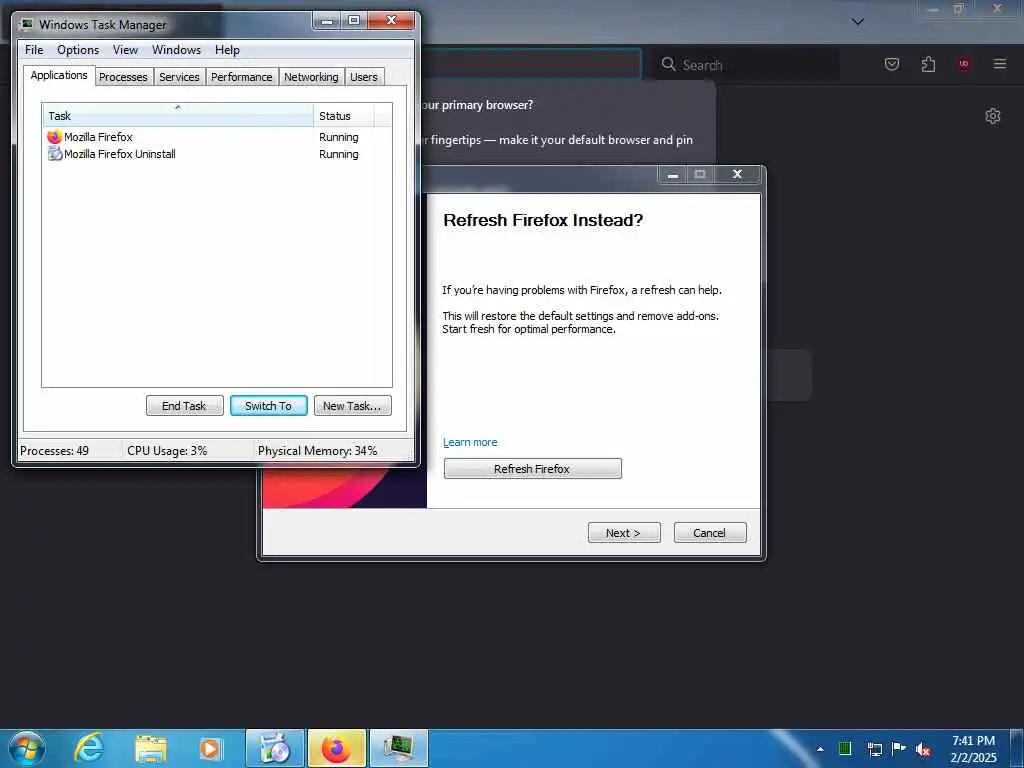The image size is (1024, 768).
Task: Click the Task Manager title bar icon
Action: 26,24
